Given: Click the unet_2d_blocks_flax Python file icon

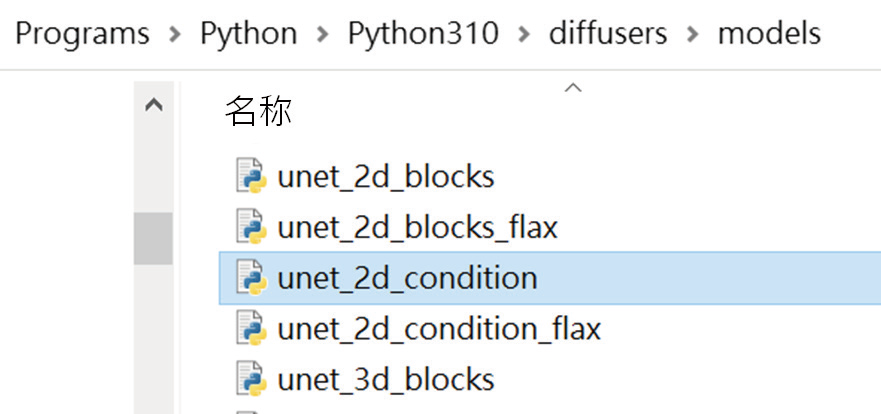Looking at the screenshot, I should pos(251,227).
